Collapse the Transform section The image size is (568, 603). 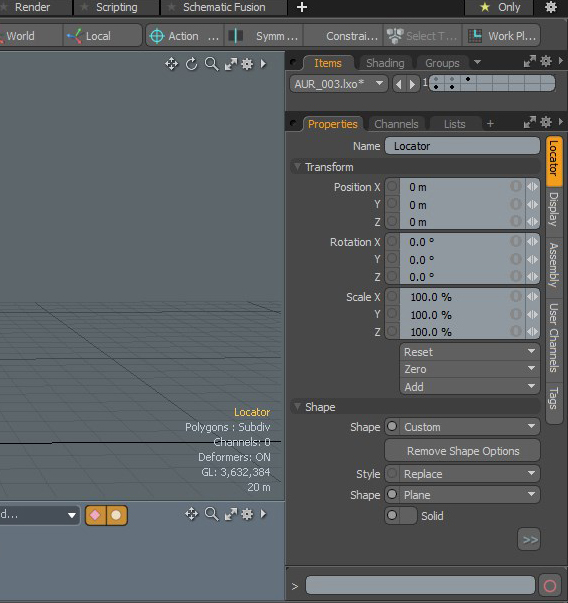tap(297, 167)
